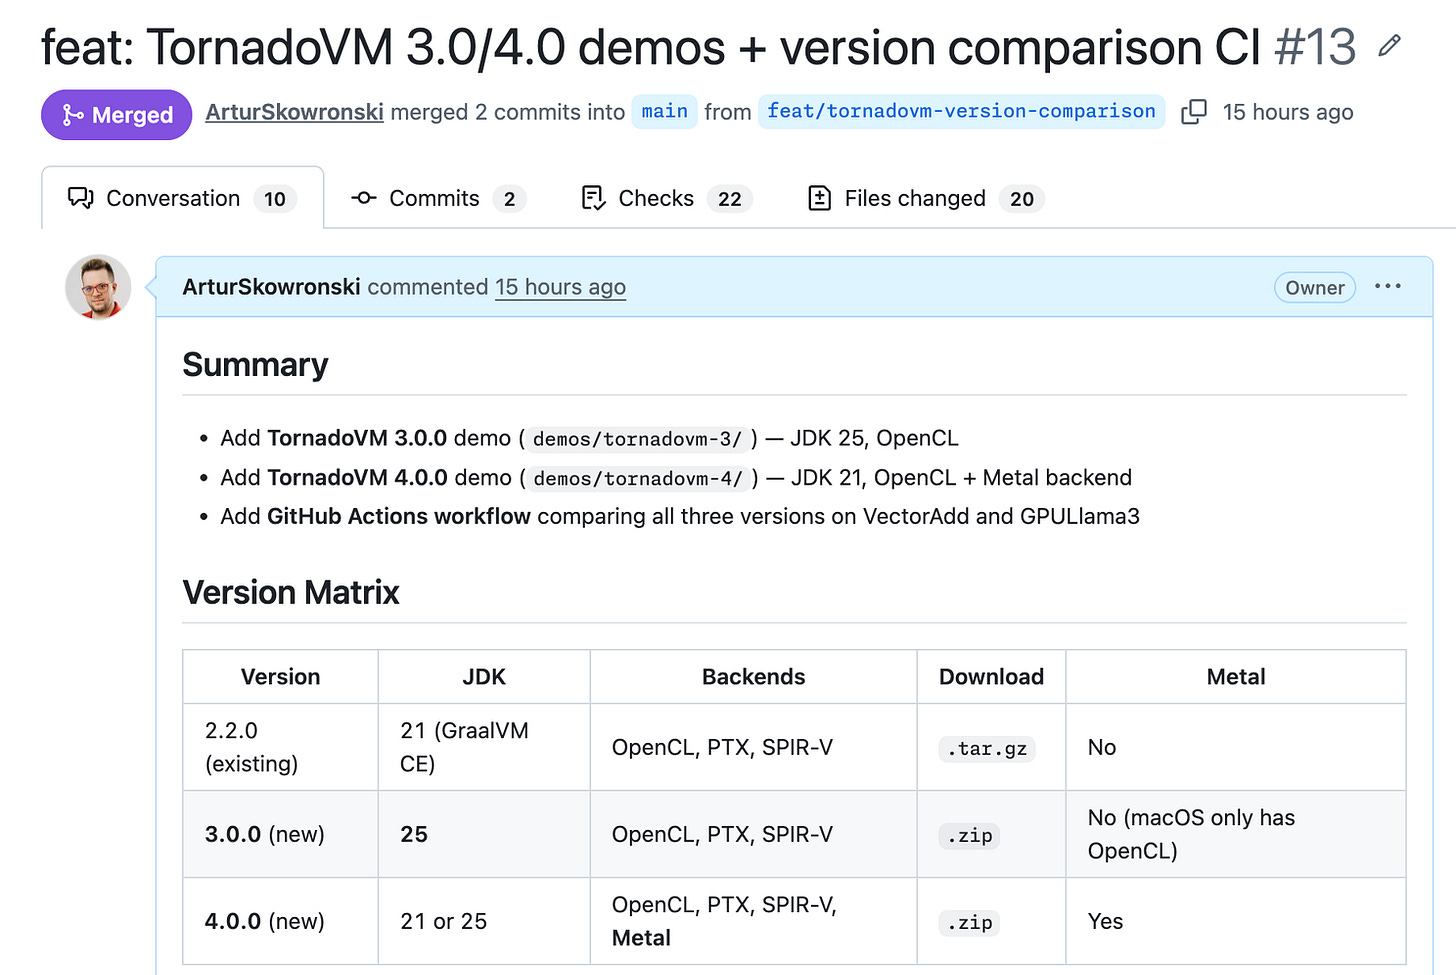Click the 'Version' column header
This screenshot has height=975, width=1456.
(x=280, y=677)
